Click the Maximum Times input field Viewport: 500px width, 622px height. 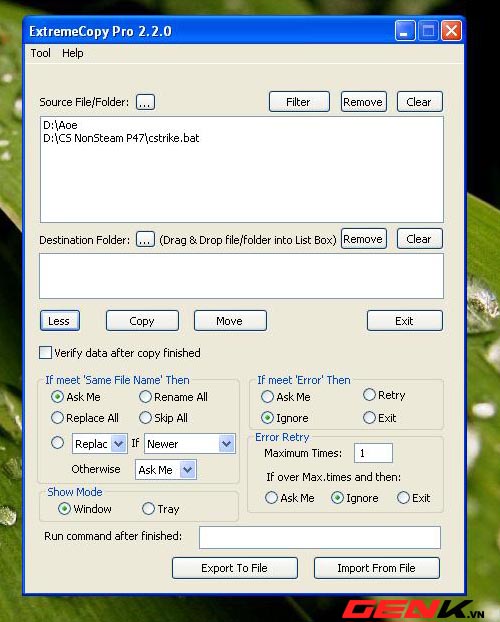click(x=373, y=453)
